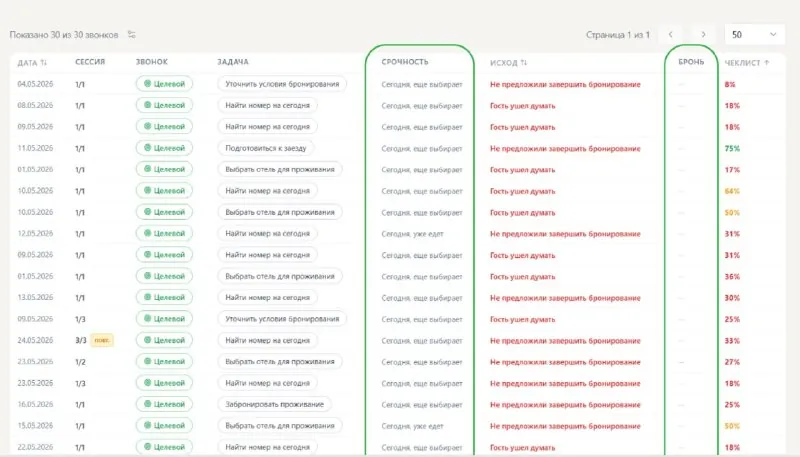Click outcome Гость ушел думать in 22.05.2026 row
This screenshot has width=800, height=457.
(522, 447)
